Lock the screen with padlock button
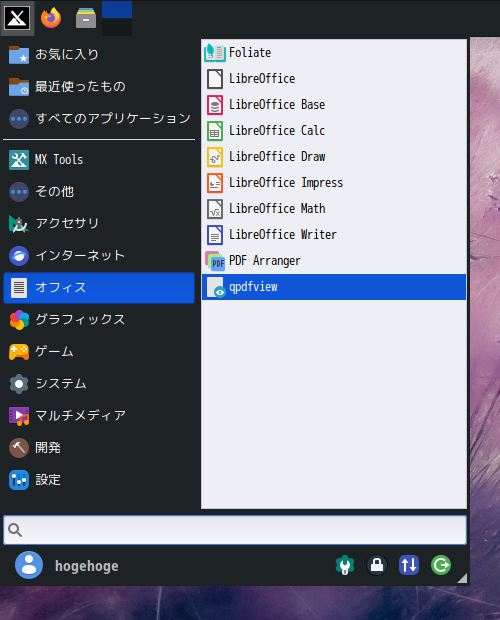 377,565
